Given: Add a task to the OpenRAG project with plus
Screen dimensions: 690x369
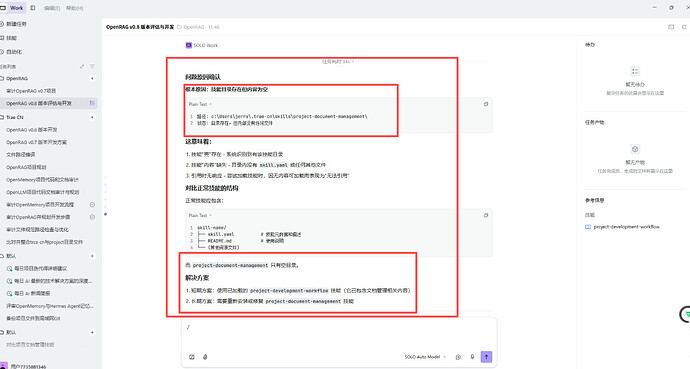Looking at the screenshot, I should tap(92, 78).
